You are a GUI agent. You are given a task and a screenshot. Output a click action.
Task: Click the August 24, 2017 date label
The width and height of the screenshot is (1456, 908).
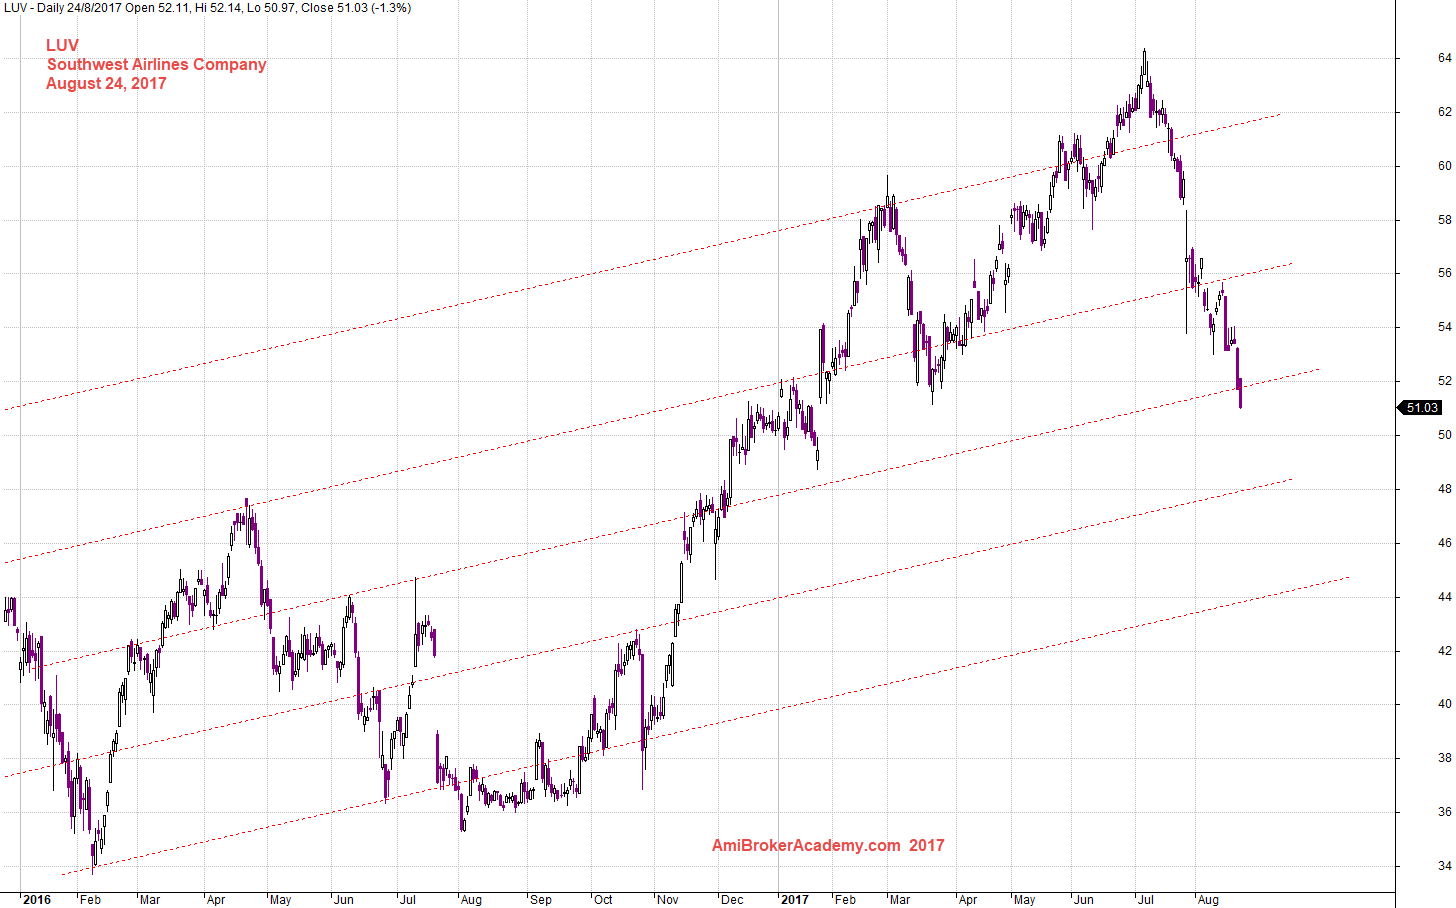click(x=106, y=83)
